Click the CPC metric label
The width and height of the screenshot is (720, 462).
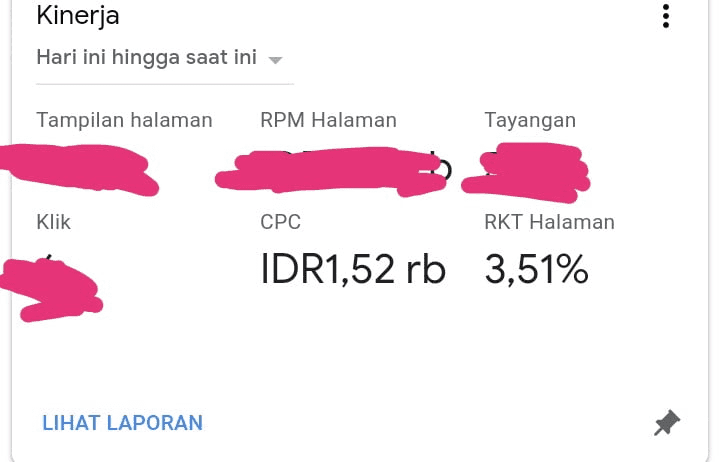[x=281, y=222]
